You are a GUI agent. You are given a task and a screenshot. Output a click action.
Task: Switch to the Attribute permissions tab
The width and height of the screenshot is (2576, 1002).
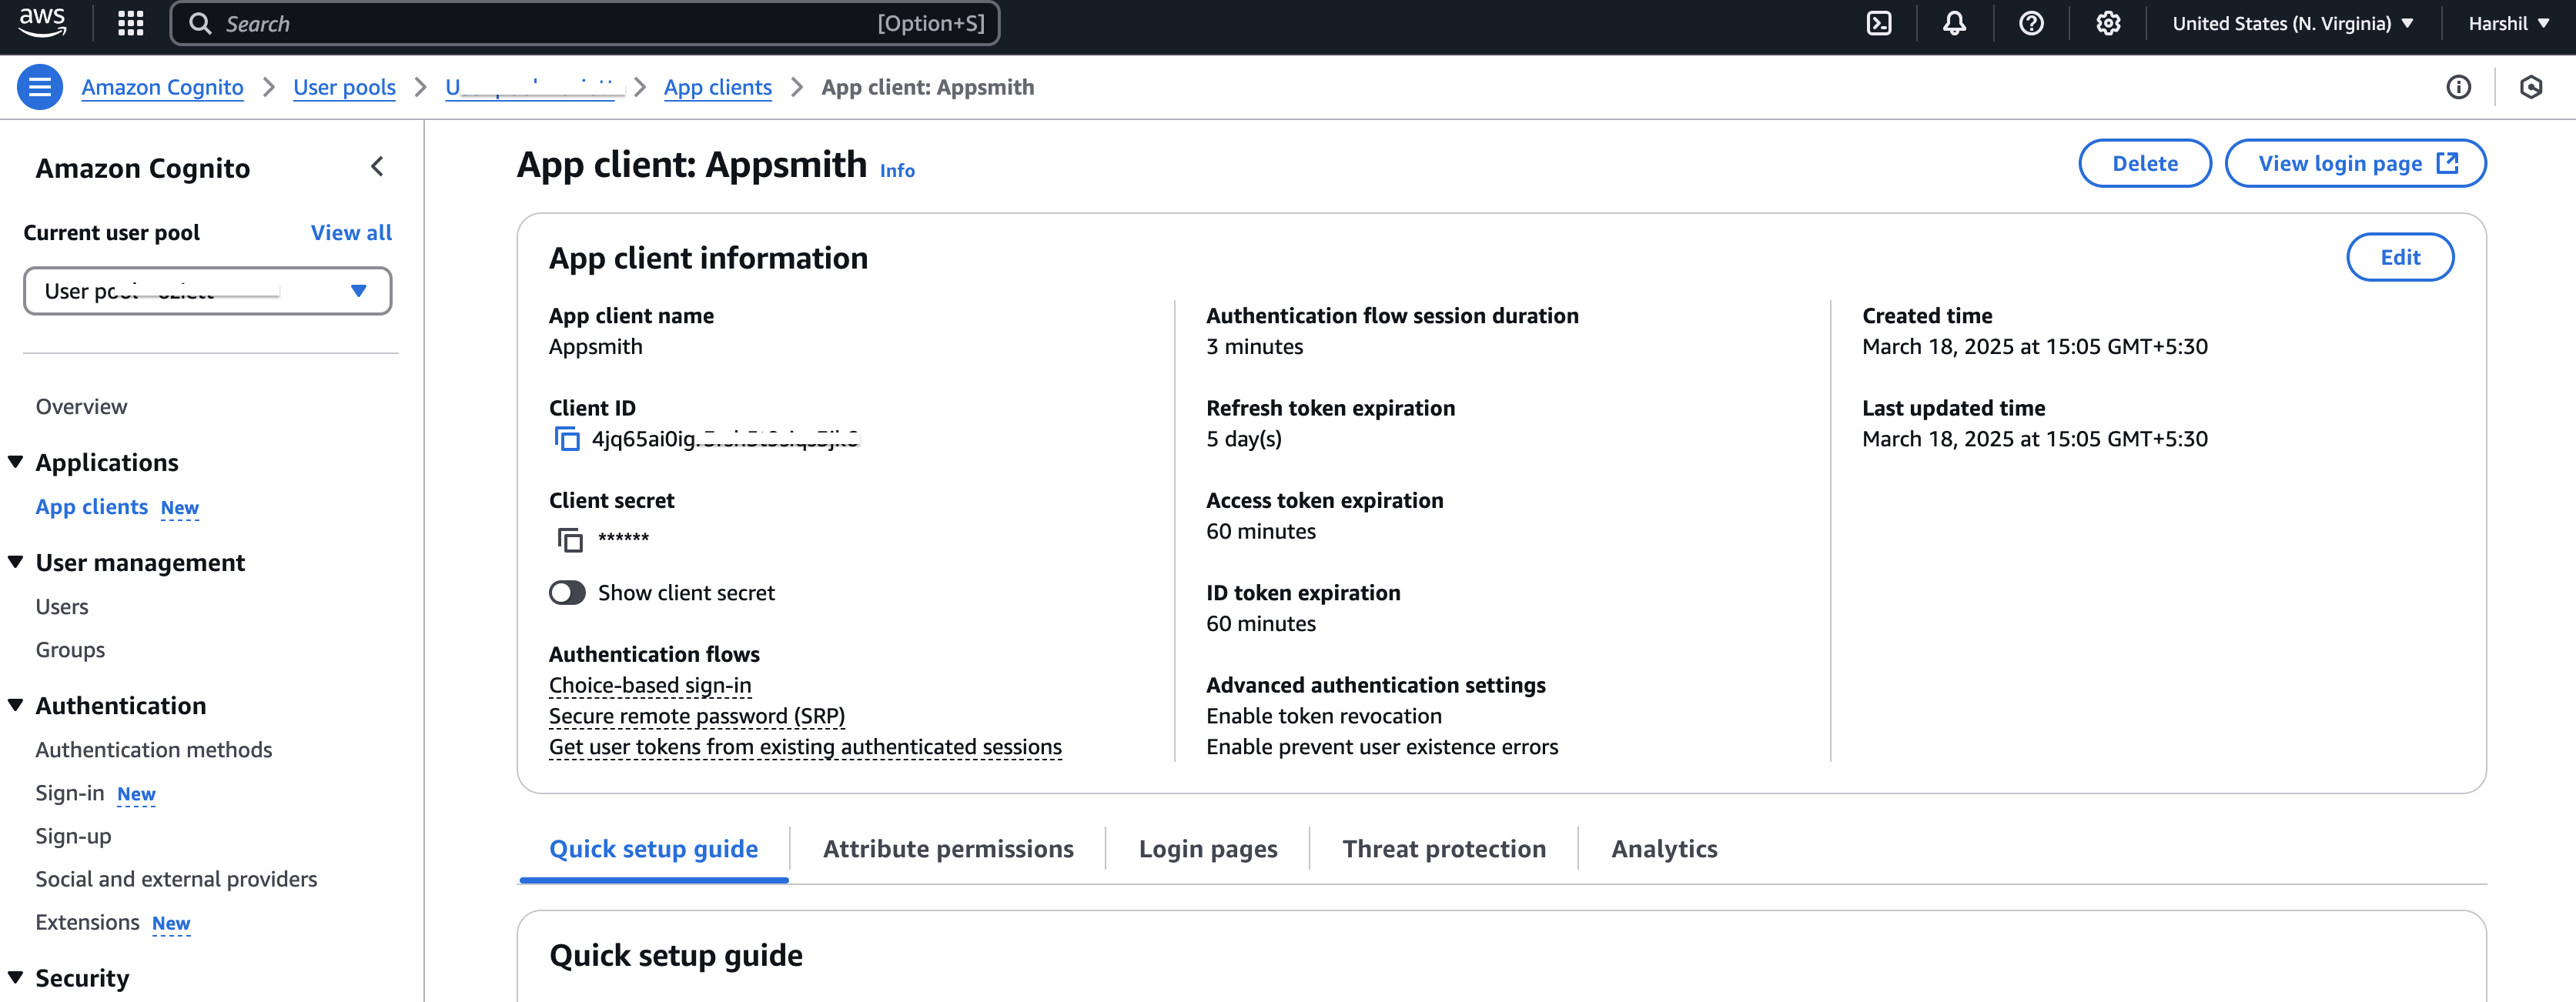947,849
